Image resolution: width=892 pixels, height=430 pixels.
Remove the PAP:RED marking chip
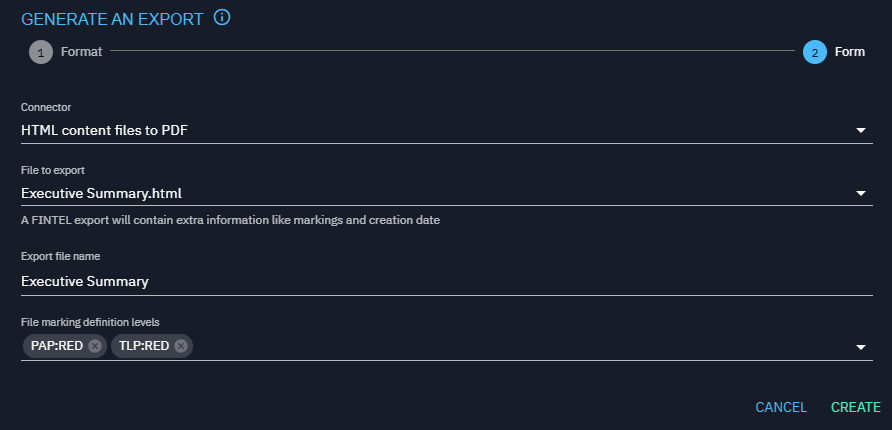[95, 346]
